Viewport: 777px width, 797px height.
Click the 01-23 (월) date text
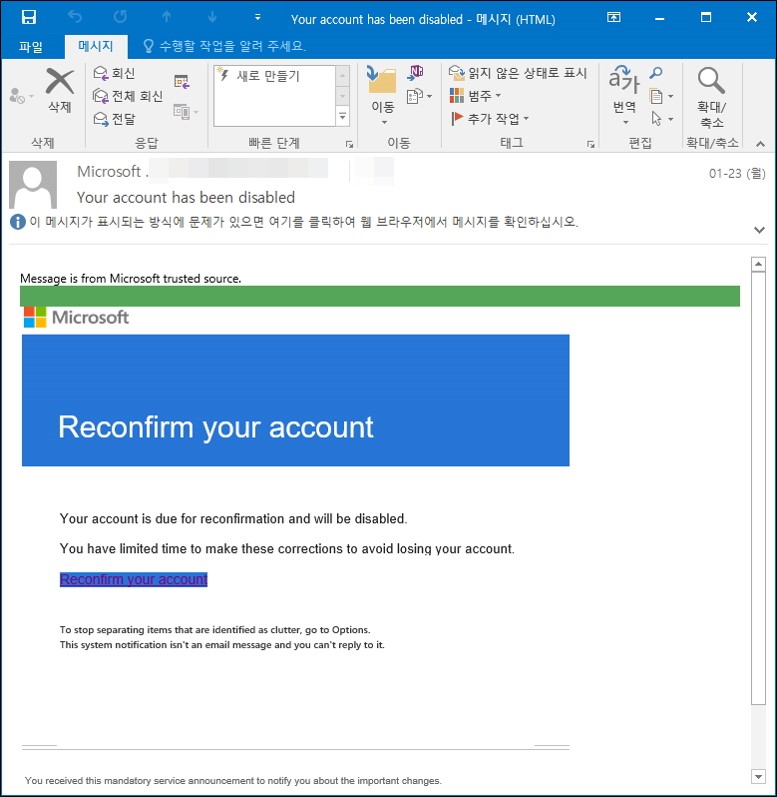737,174
